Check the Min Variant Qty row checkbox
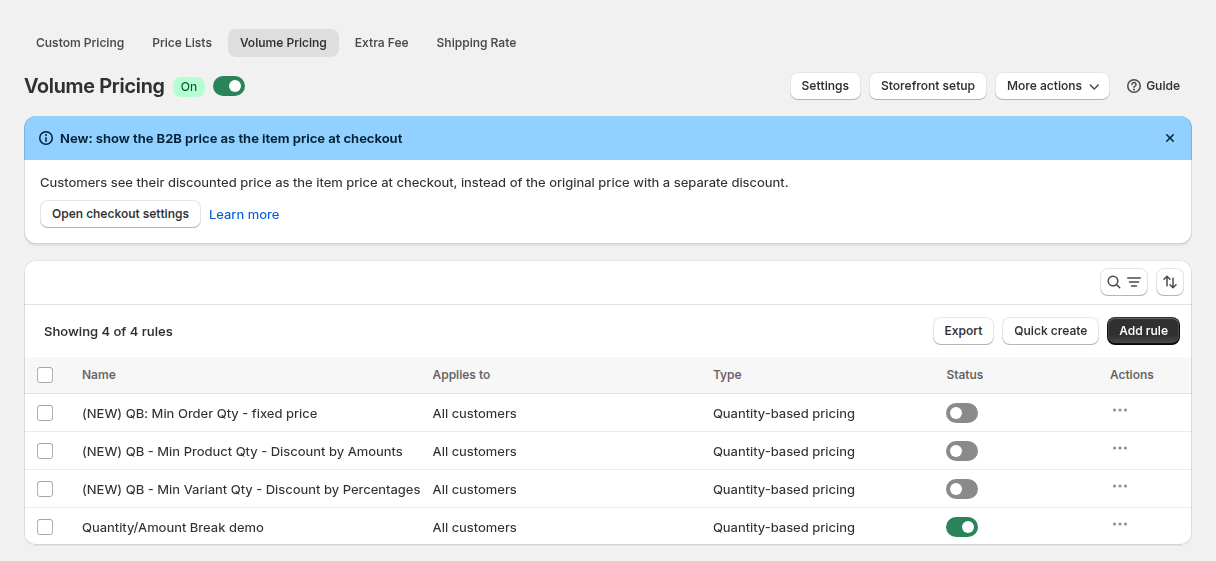This screenshot has width=1216, height=561. coord(45,489)
